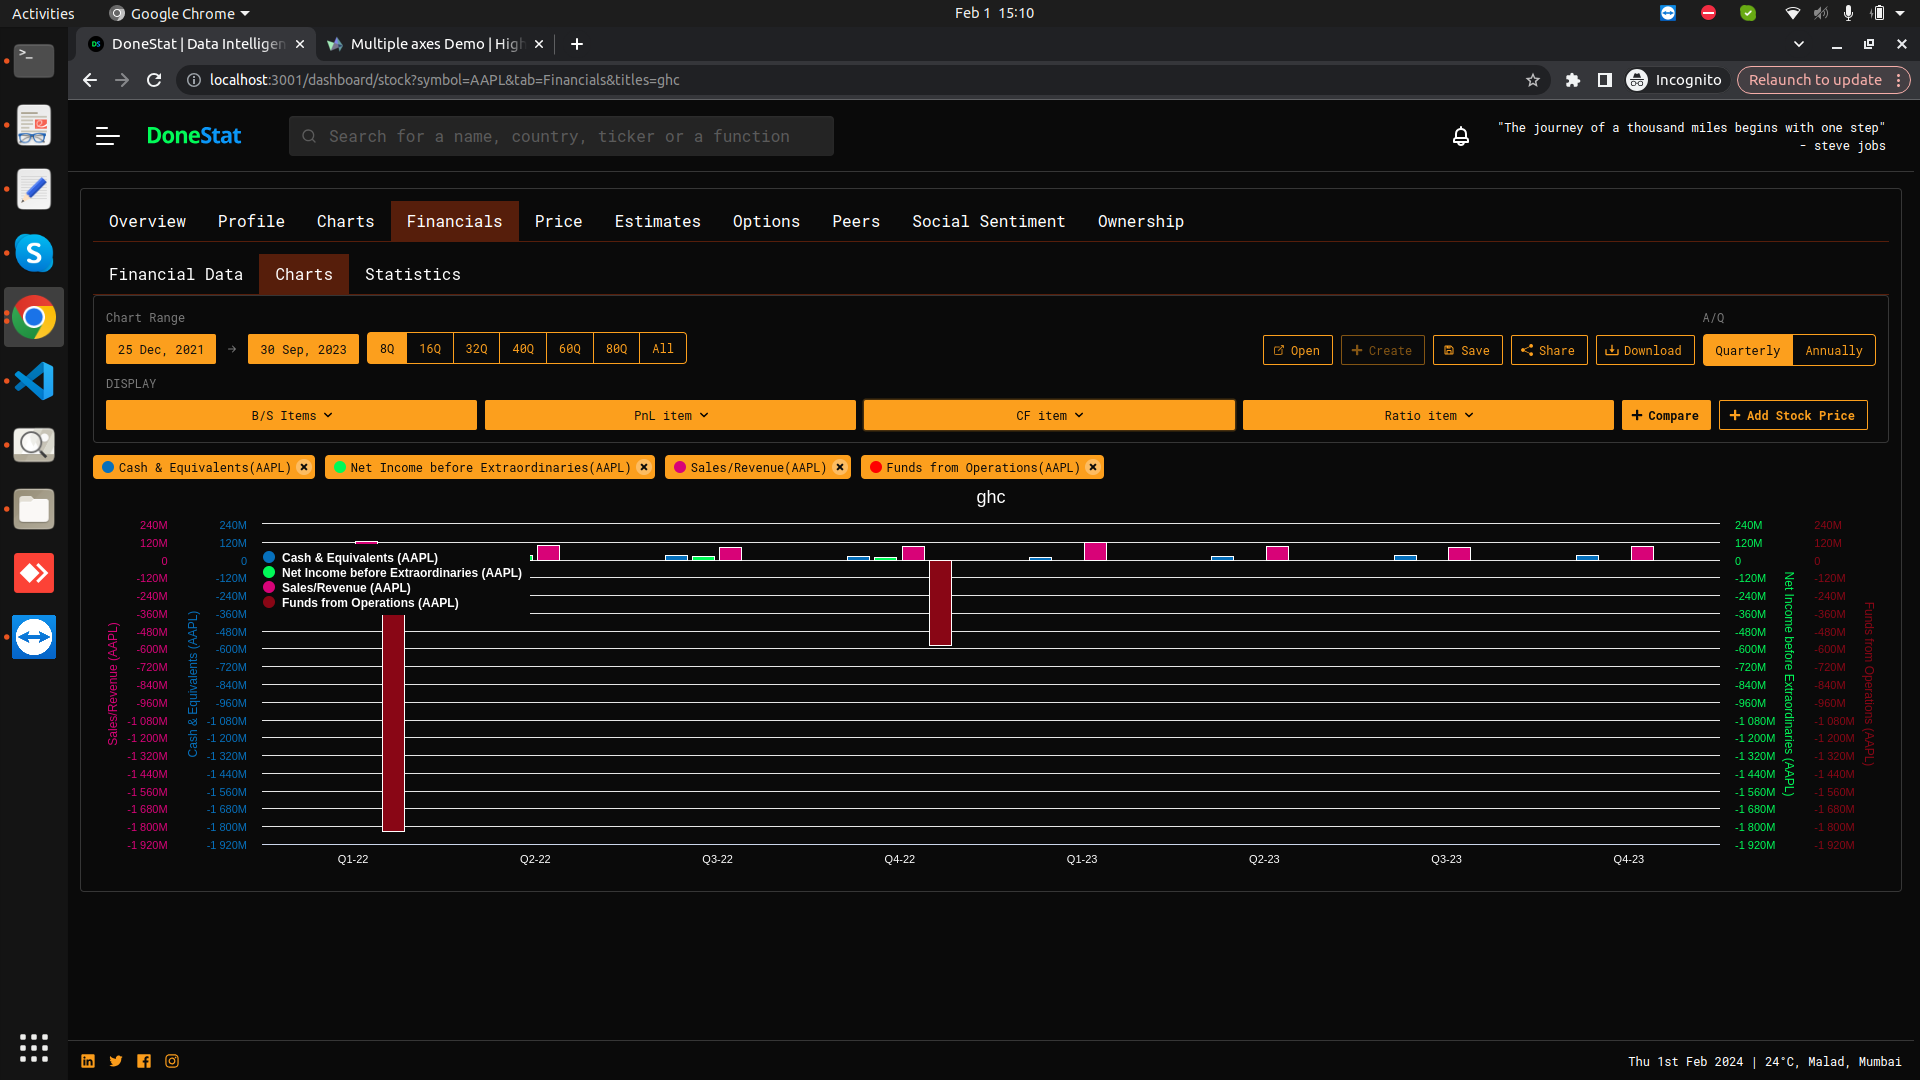Viewport: 1920px width, 1080px height.
Task: Click the Download button
Action: pyautogui.click(x=1644, y=350)
